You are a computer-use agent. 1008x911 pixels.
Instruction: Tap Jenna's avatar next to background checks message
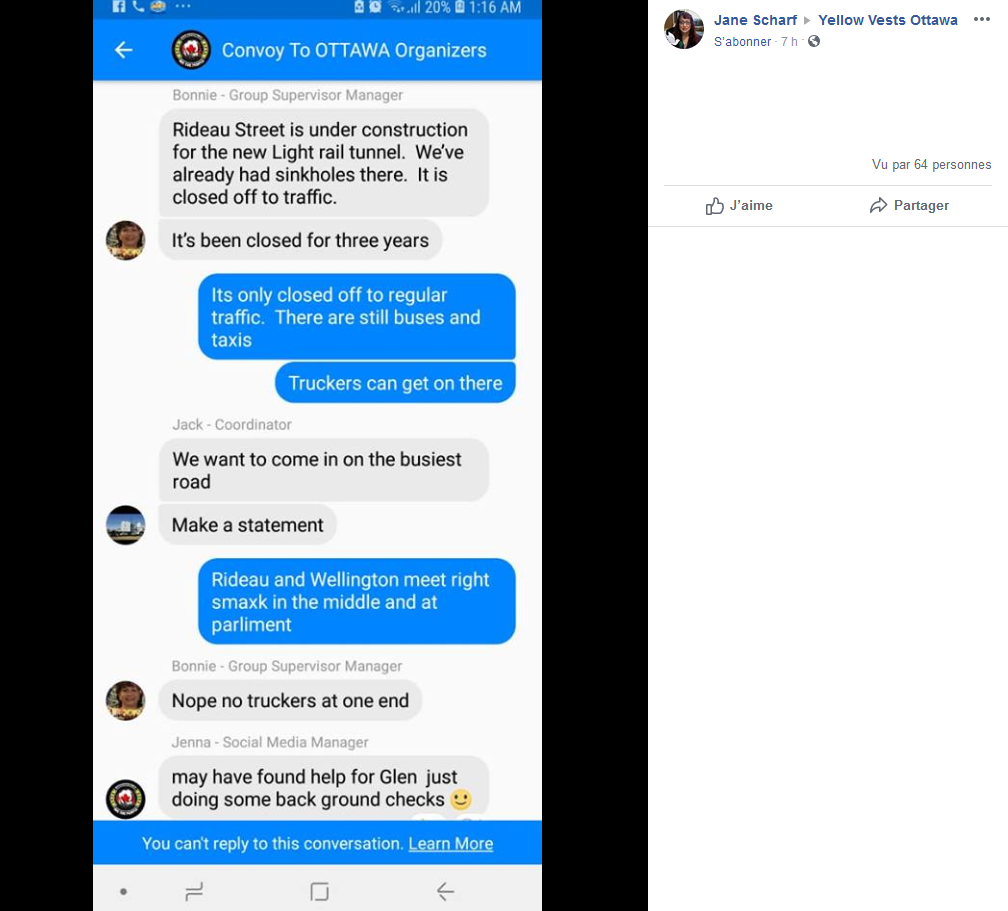126,799
